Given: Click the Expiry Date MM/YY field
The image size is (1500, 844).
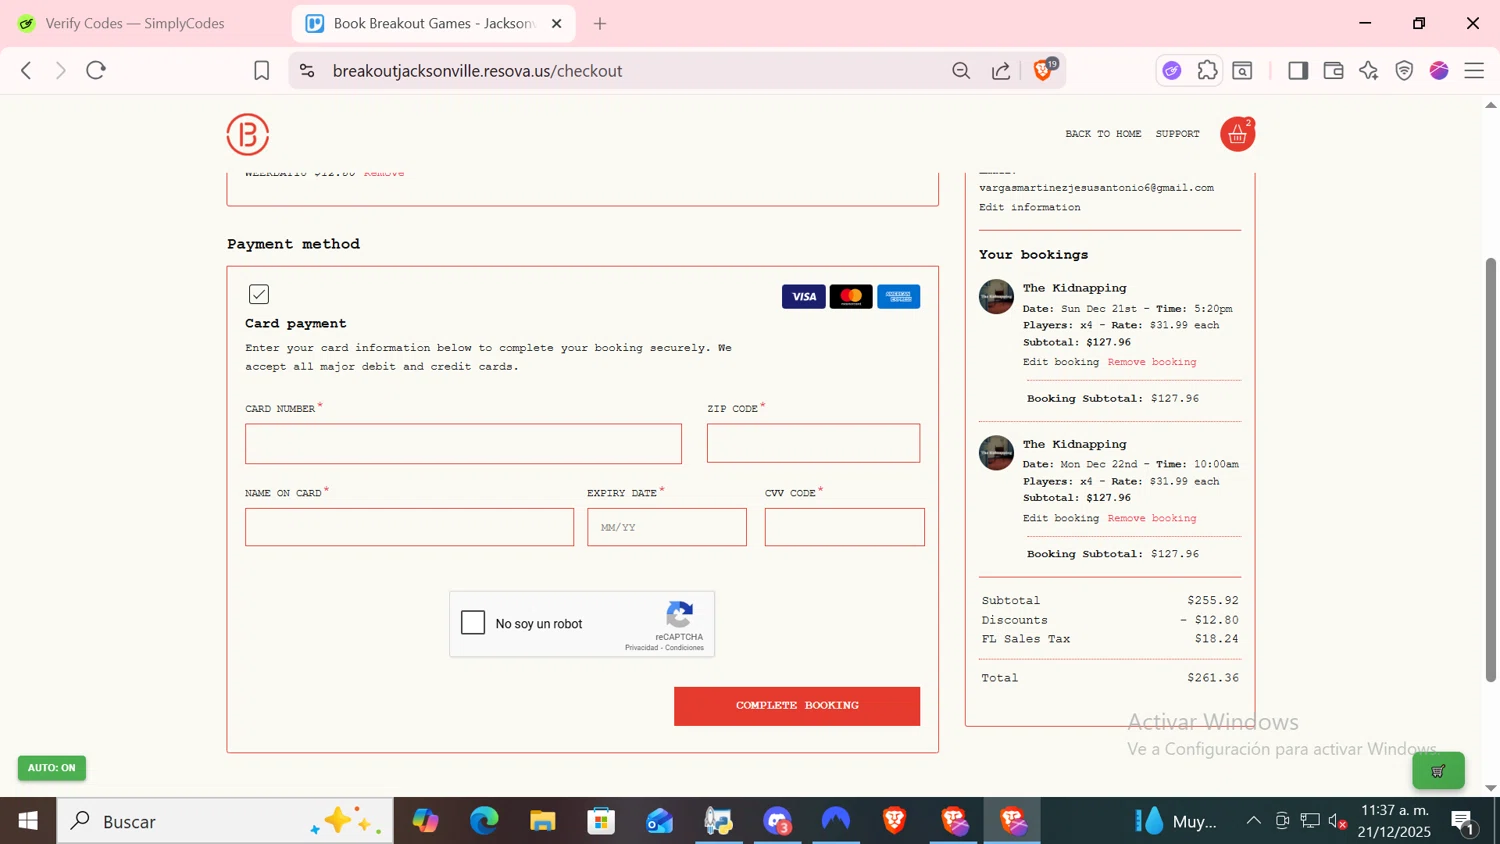Looking at the screenshot, I should [667, 527].
